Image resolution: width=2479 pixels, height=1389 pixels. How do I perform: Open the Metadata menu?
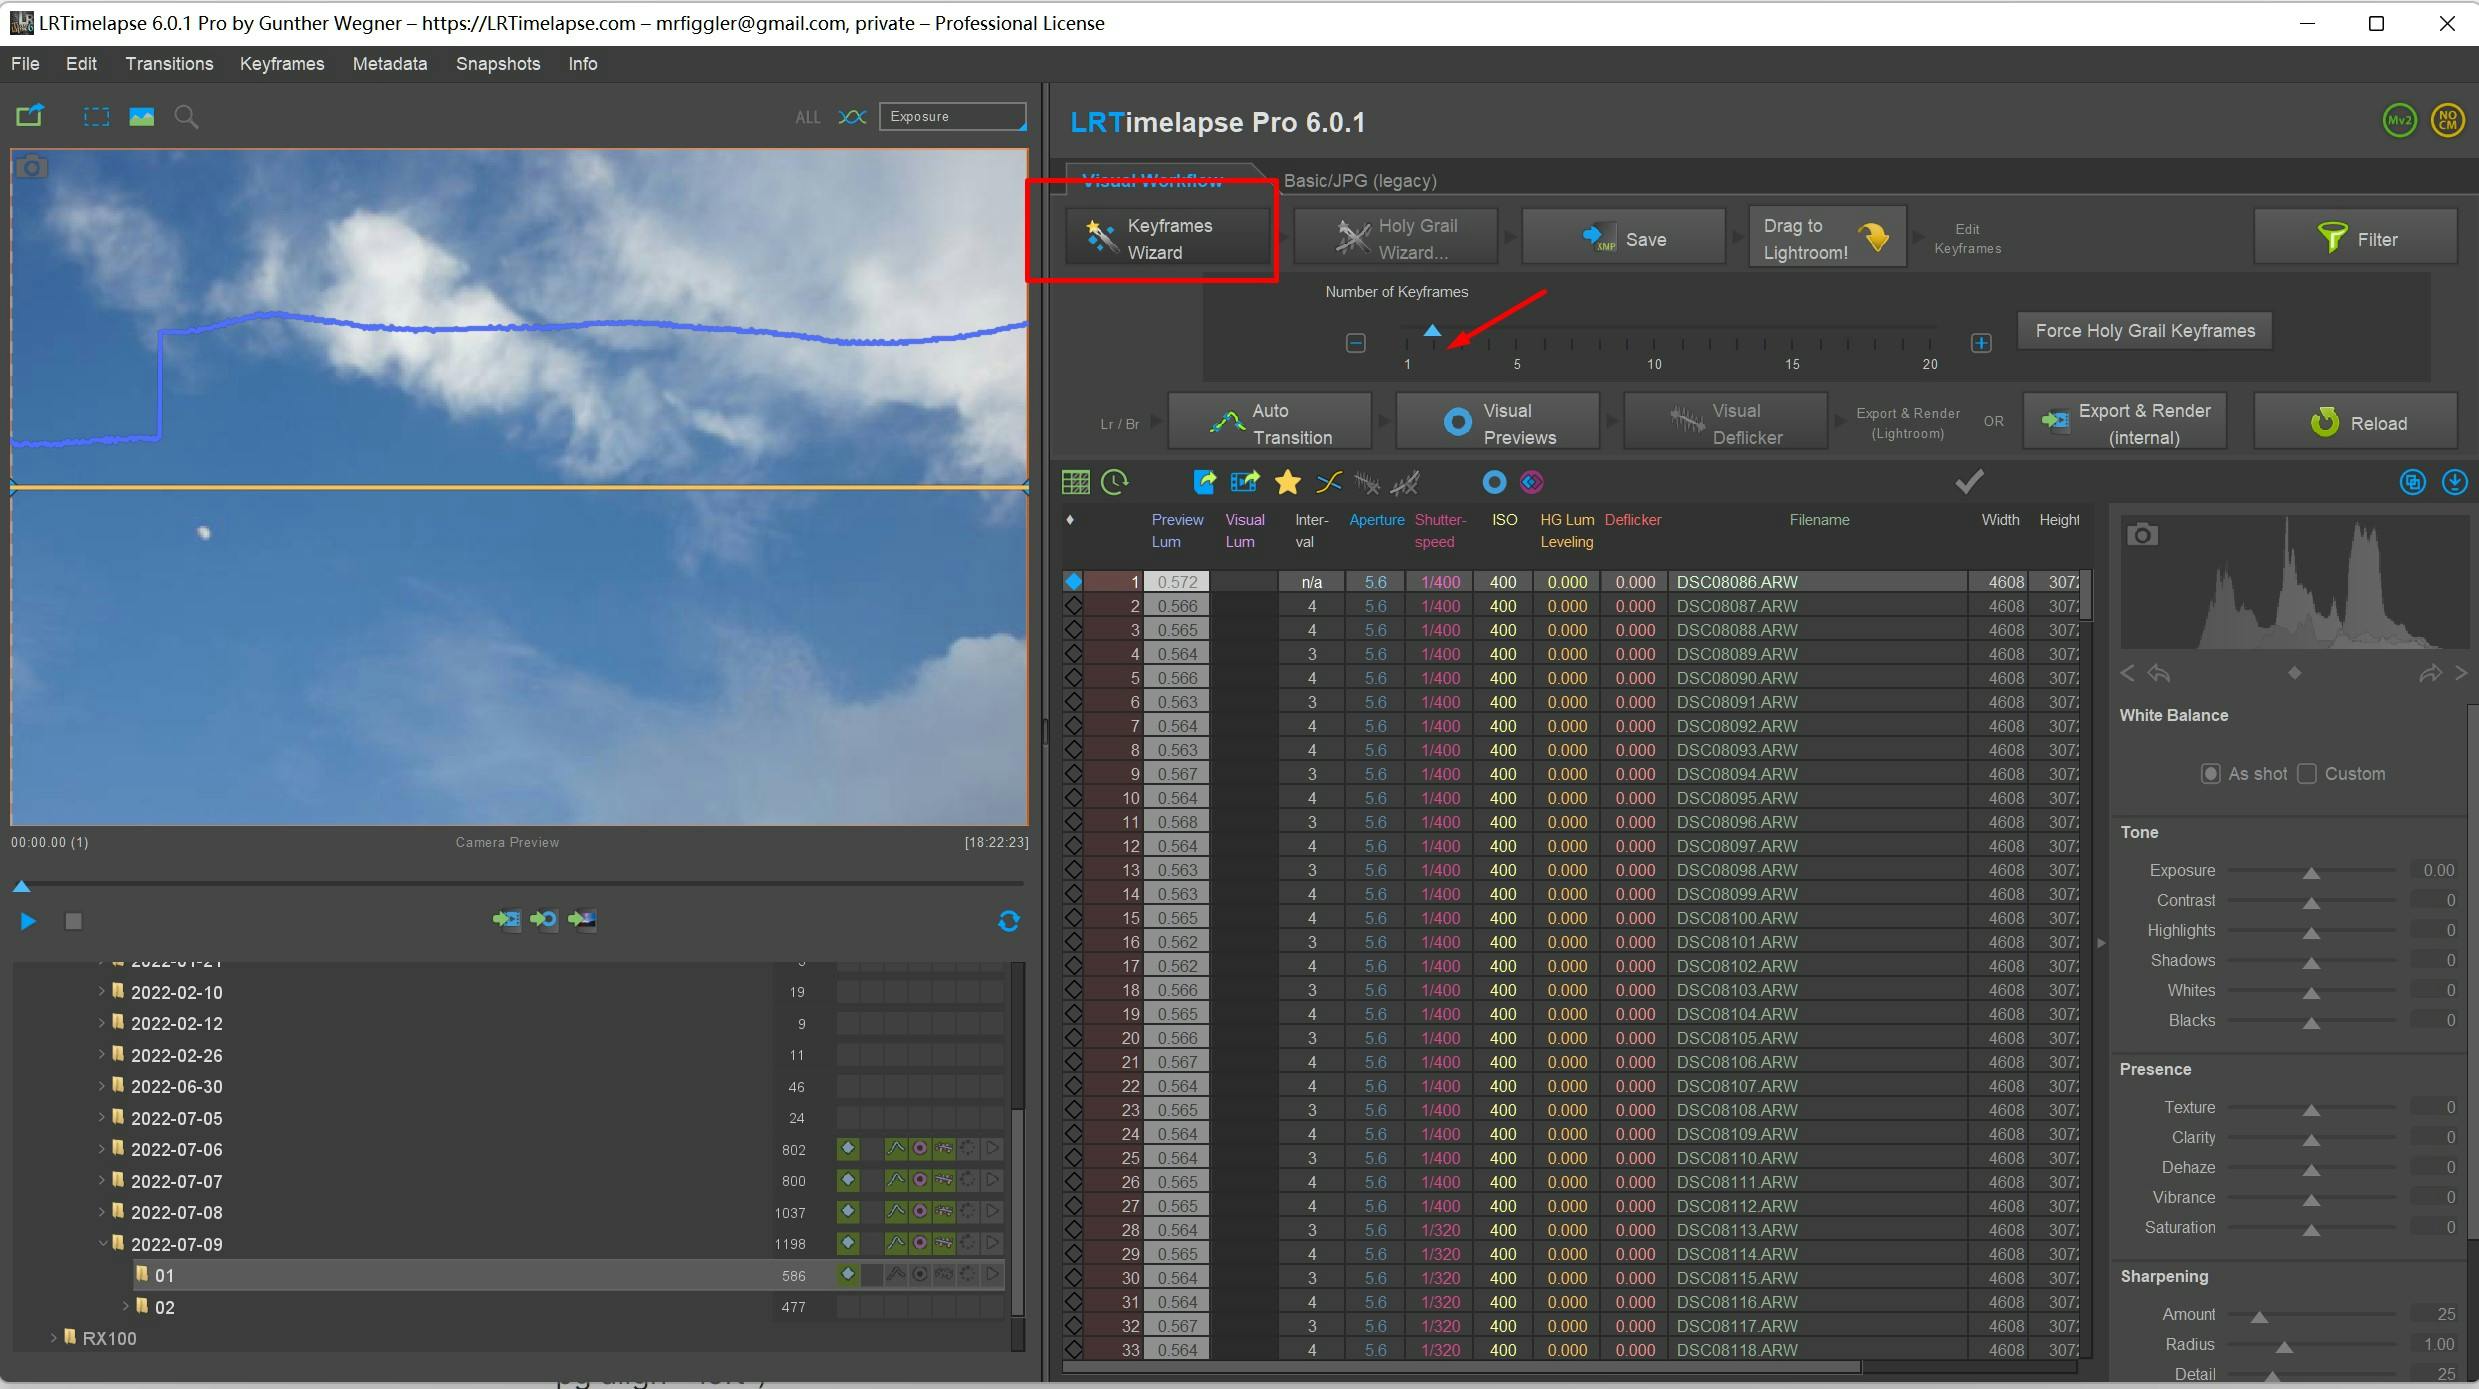pyautogui.click(x=390, y=64)
